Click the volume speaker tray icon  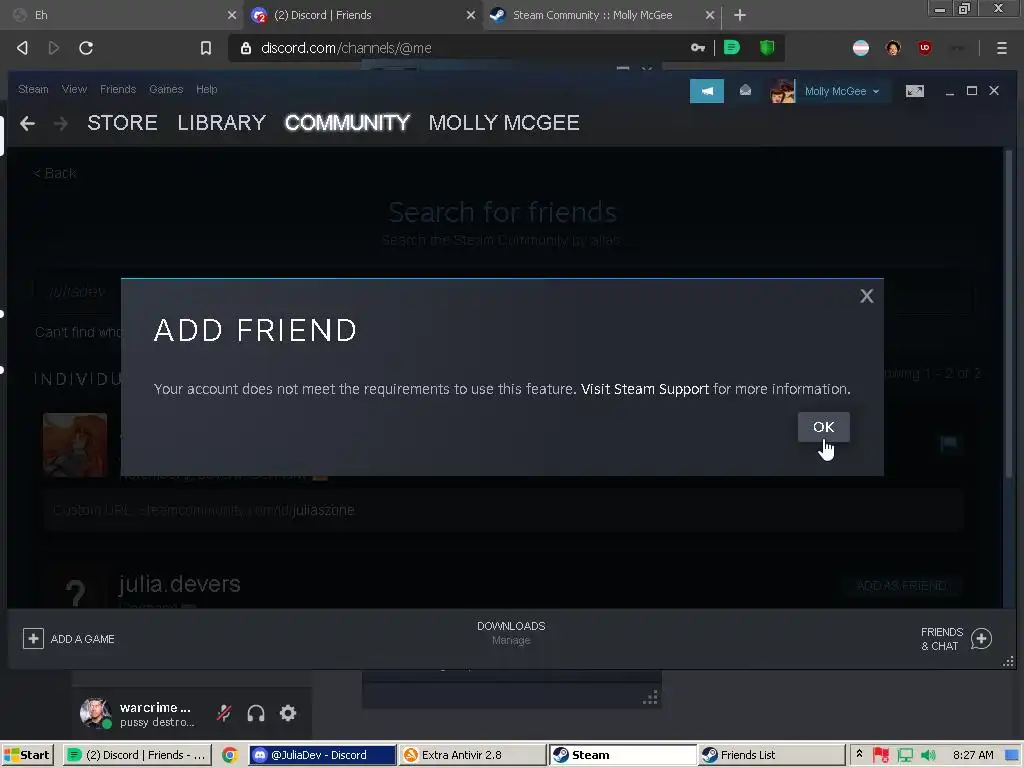click(x=928, y=755)
